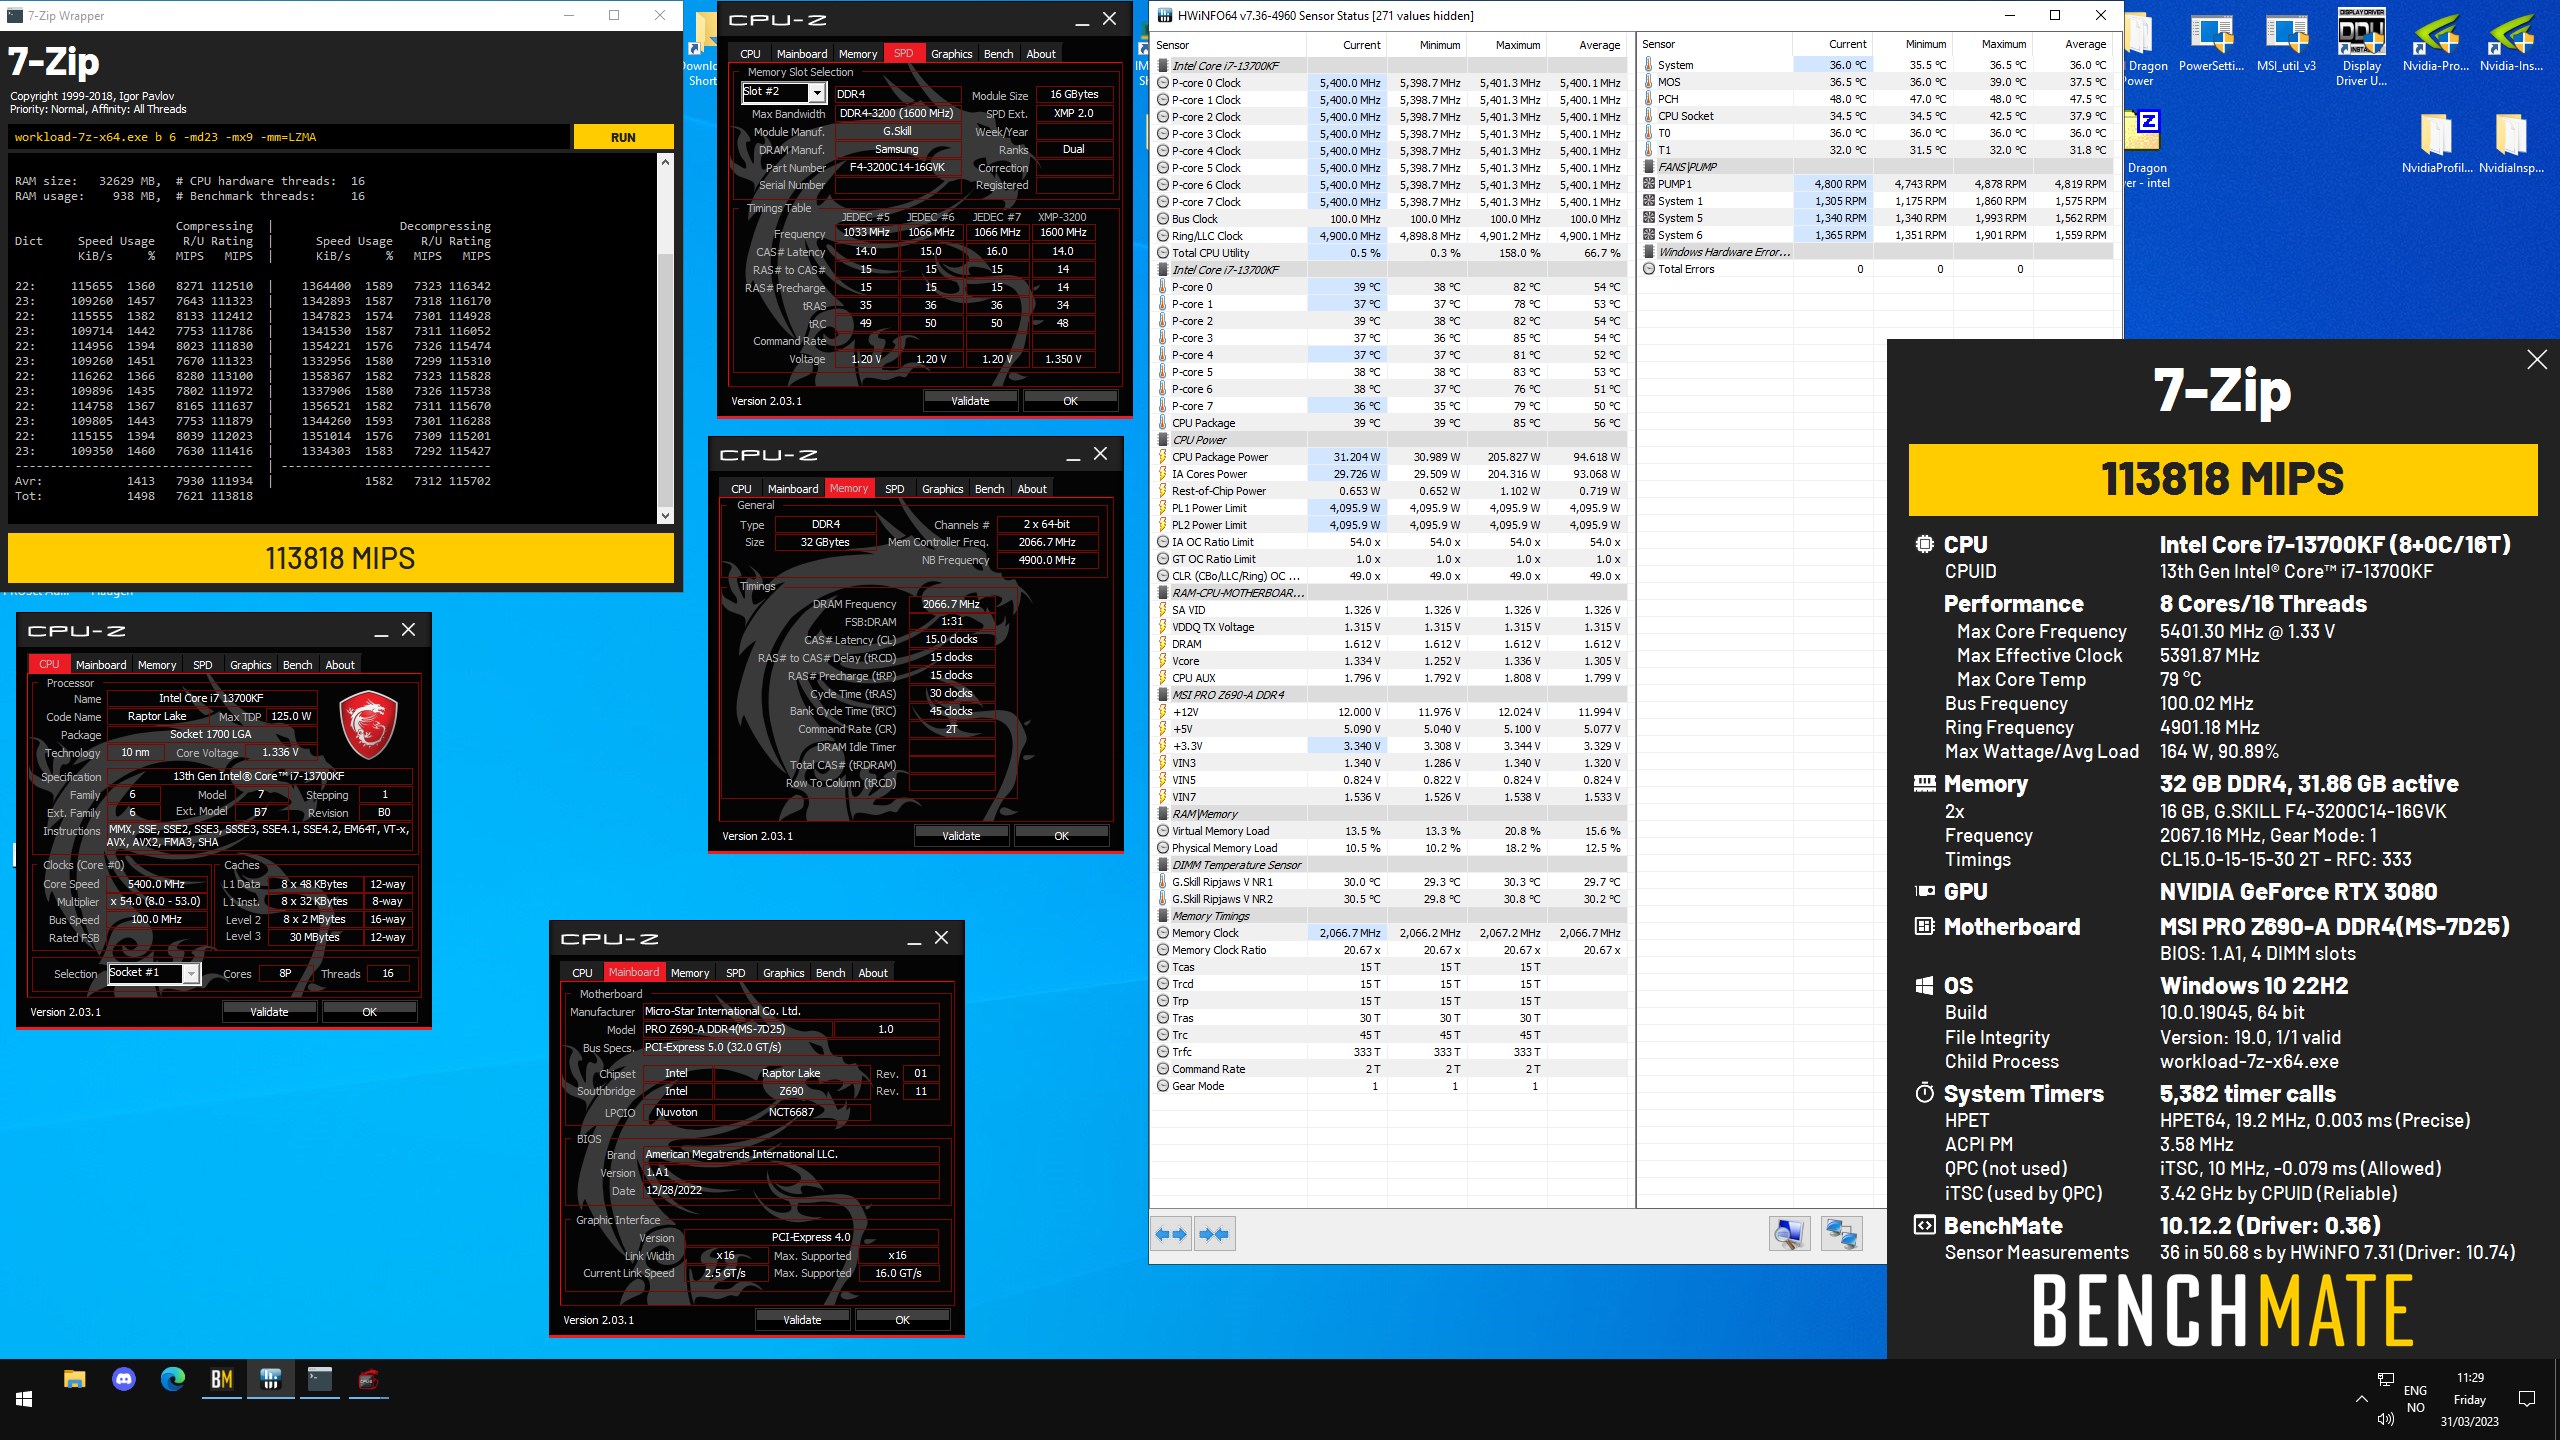
Task: Open About tab in CPU-Z Mainboard window
Action: pos(873,973)
